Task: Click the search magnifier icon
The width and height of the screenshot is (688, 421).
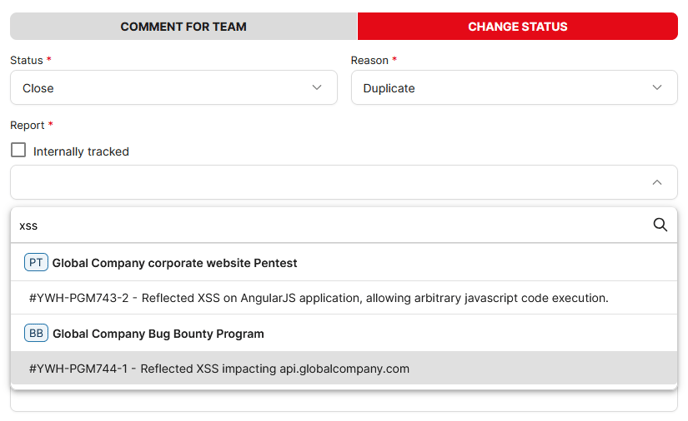Action: pos(660,225)
